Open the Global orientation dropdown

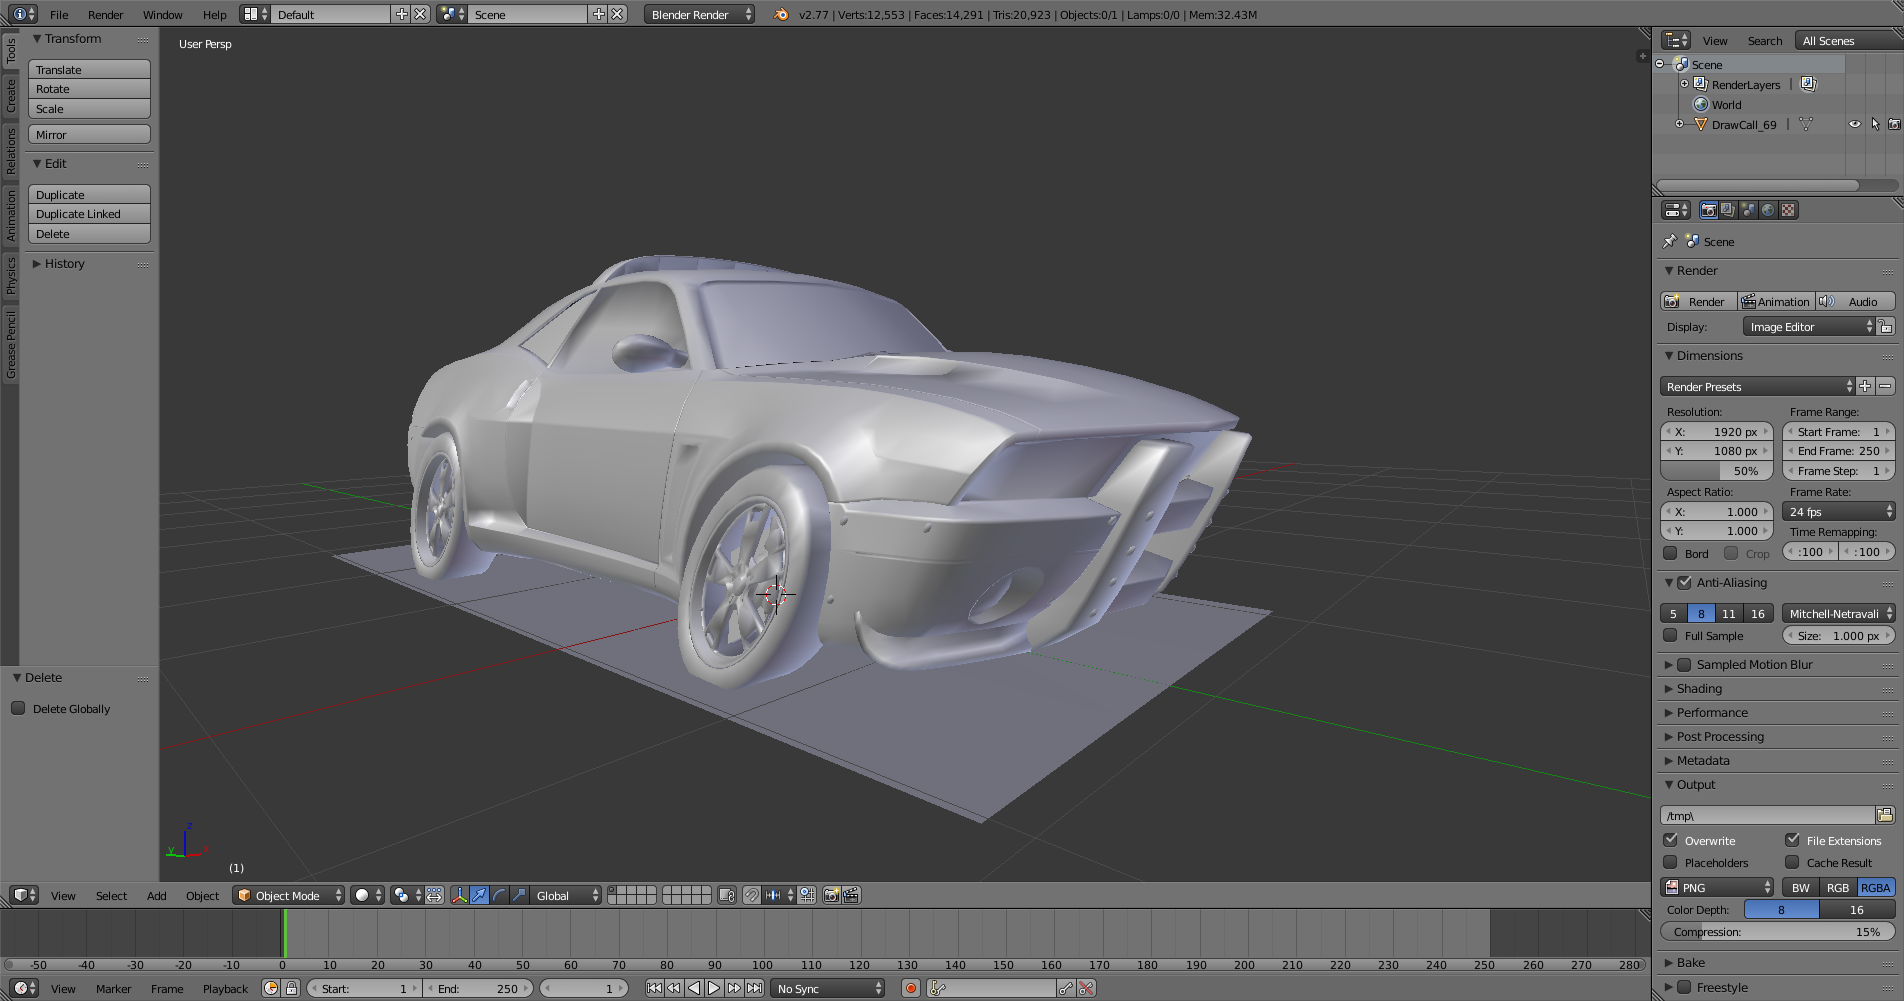pyautogui.click(x=566, y=895)
